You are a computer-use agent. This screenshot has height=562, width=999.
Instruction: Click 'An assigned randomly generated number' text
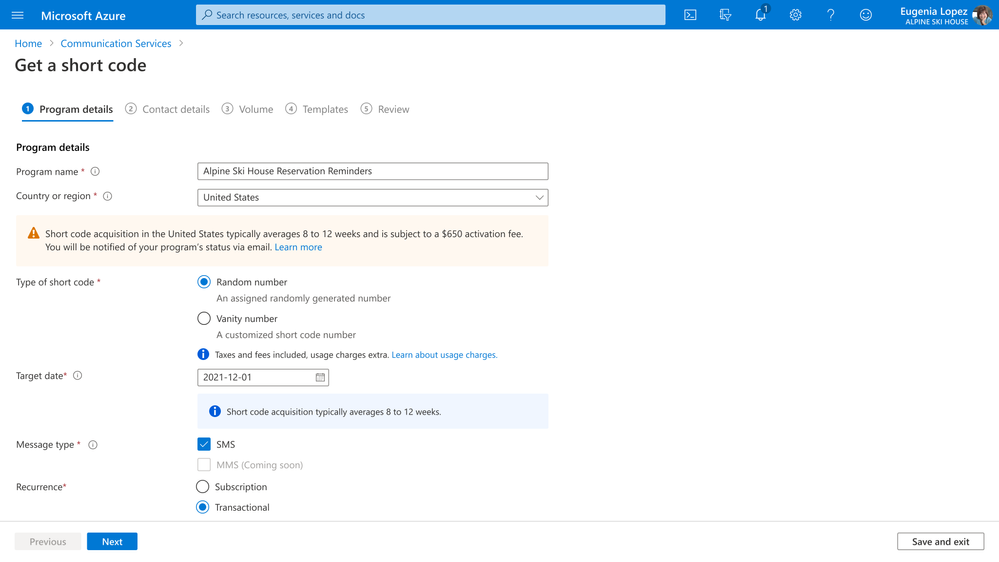coord(303,298)
